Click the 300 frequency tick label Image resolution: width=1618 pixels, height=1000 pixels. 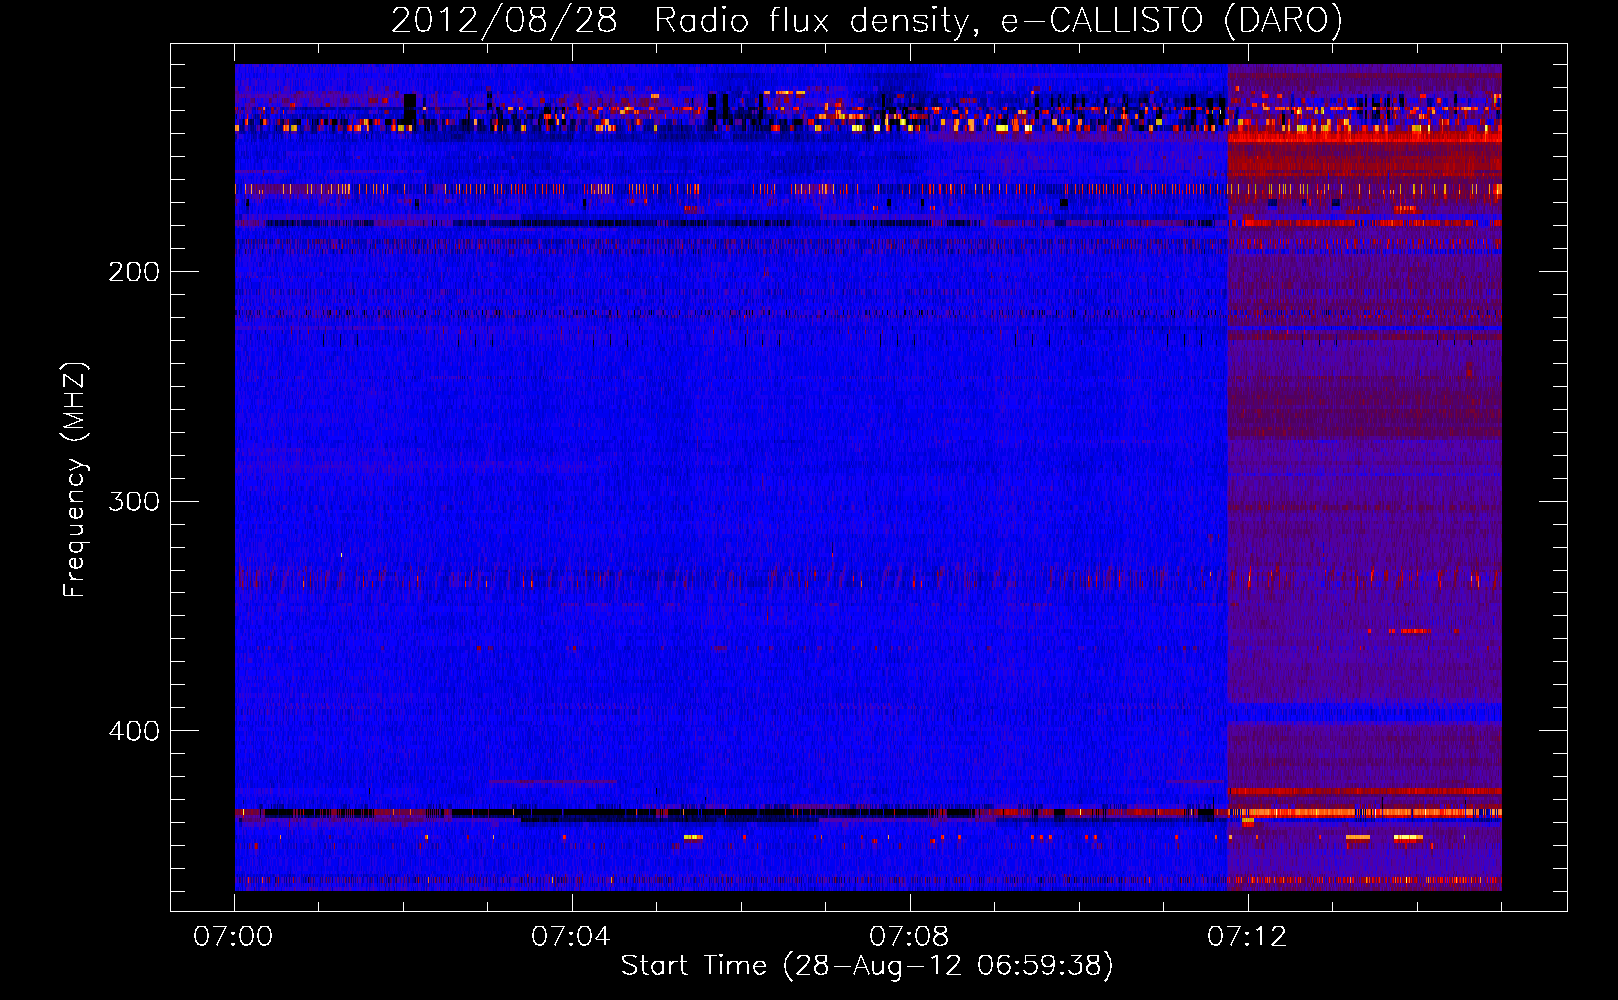[134, 501]
